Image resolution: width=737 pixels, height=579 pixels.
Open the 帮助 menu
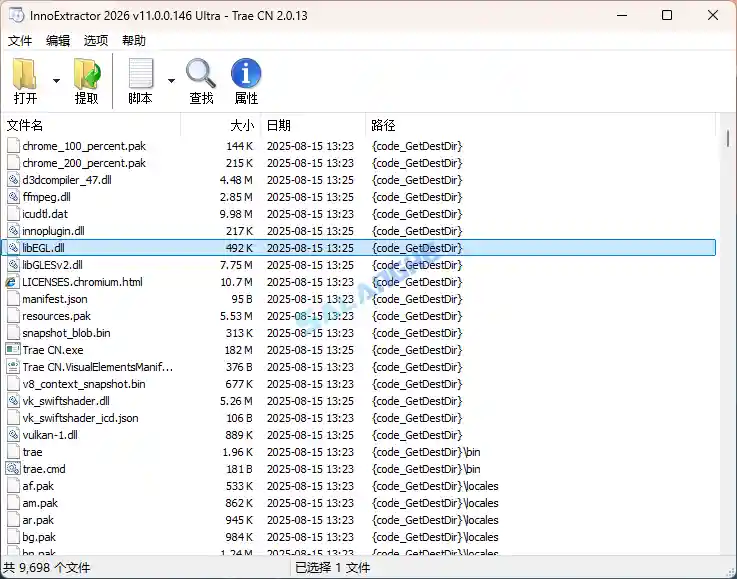click(x=134, y=41)
